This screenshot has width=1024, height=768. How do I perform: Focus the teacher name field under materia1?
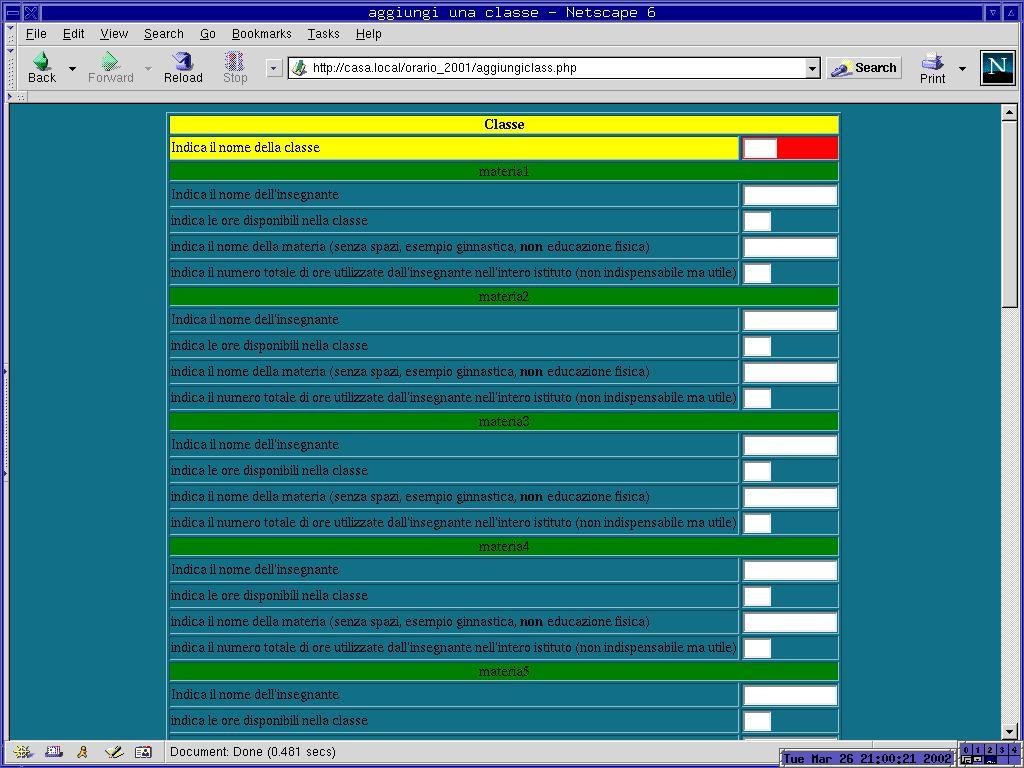[x=789, y=195]
